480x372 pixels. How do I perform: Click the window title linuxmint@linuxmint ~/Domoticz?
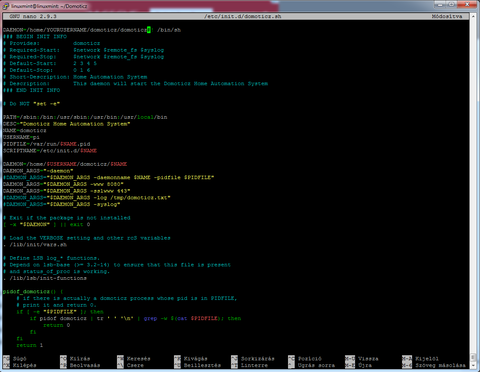click(x=49, y=6)
